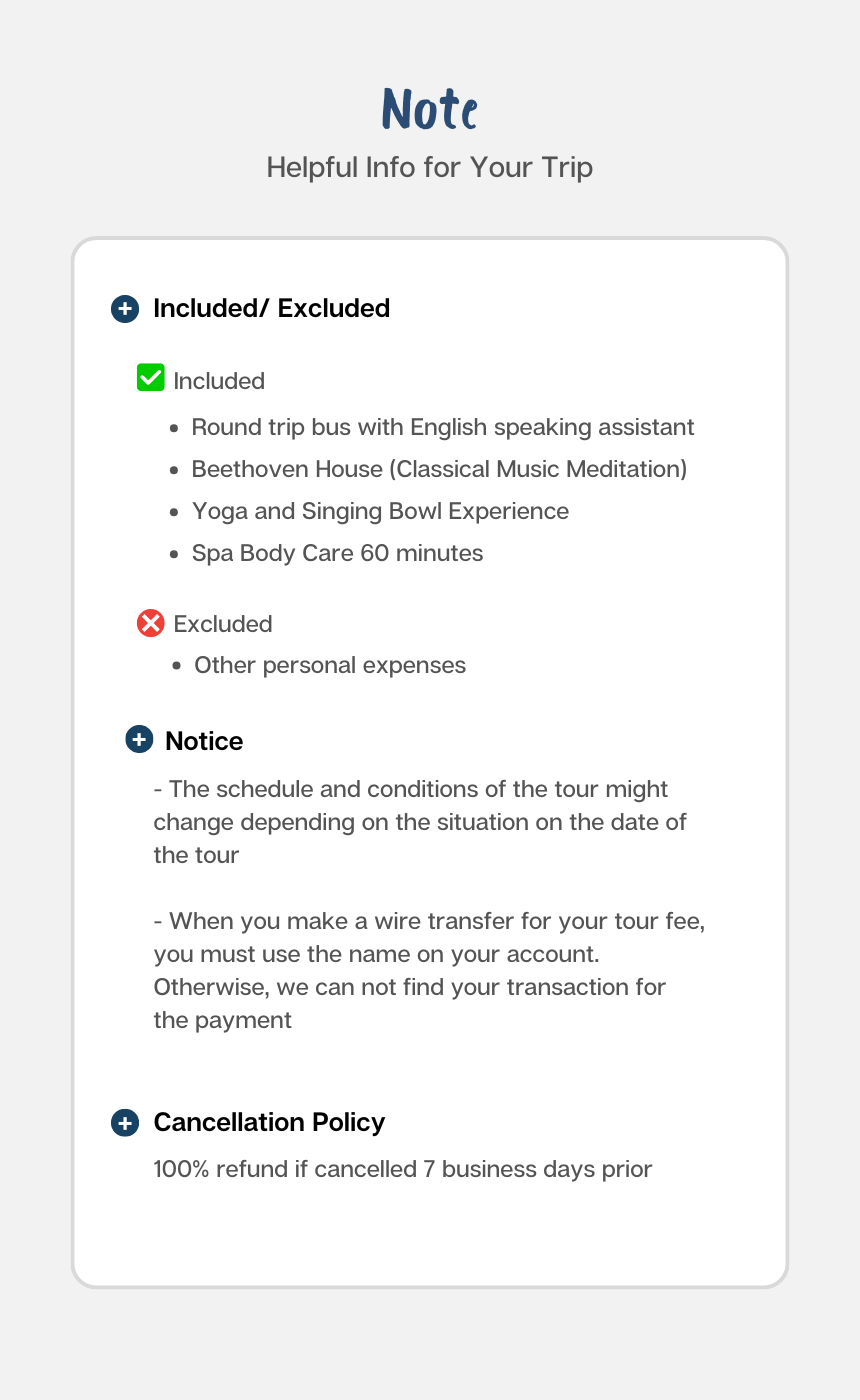860x1400 pixels.
Task: Select the Excluded label text
Action: click(x=223, y=624)
